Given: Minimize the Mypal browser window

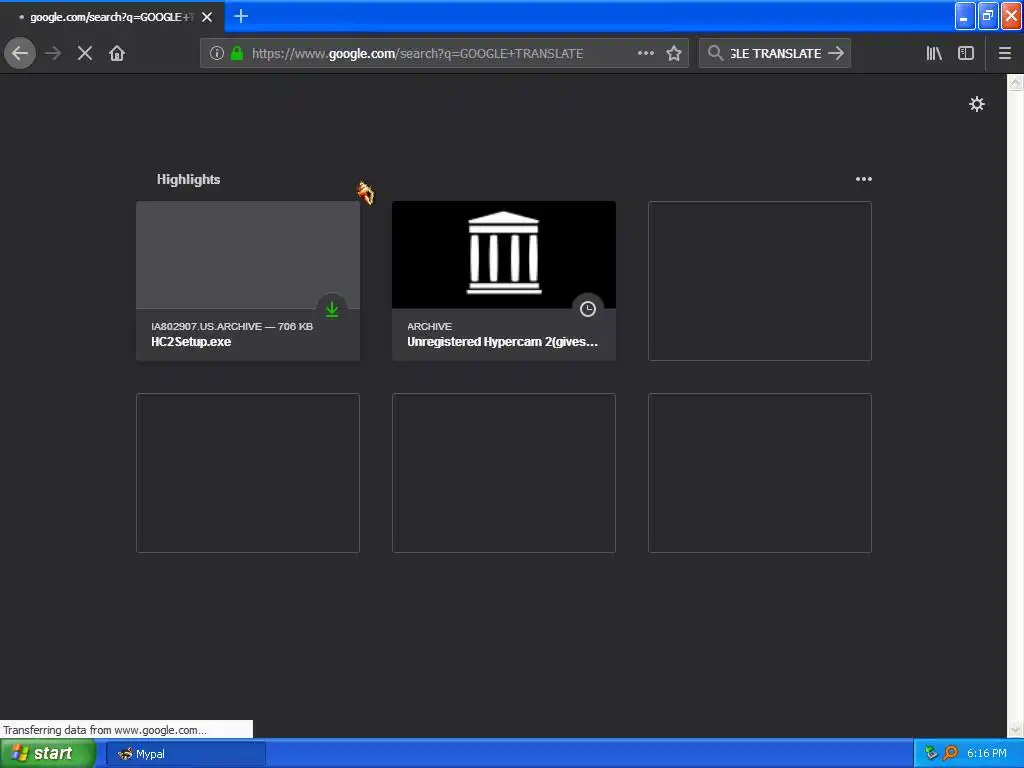Looking at the screenshot, I should 965,16.
